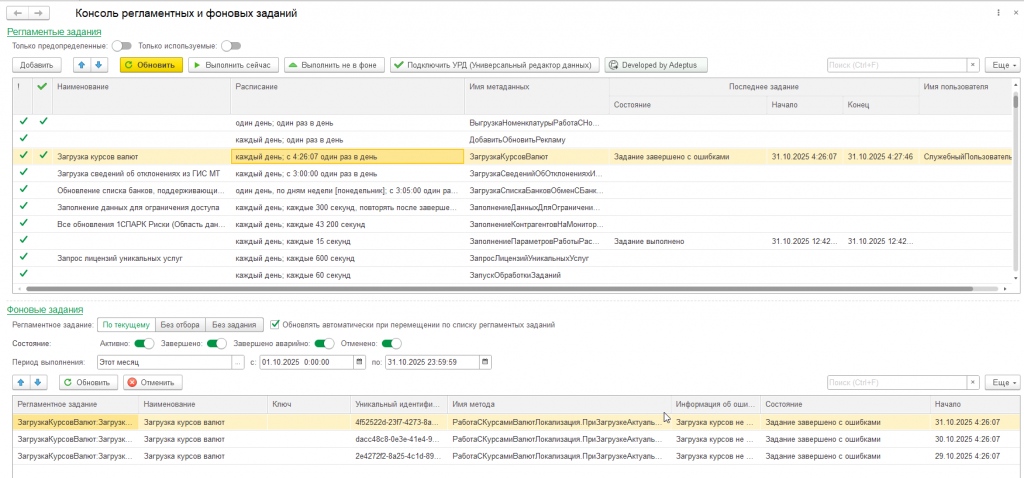Uncheck 'Обновлять автоматически' checkbox
Viewport: 1024px width, 478px height.
click(x=275, y=324)
